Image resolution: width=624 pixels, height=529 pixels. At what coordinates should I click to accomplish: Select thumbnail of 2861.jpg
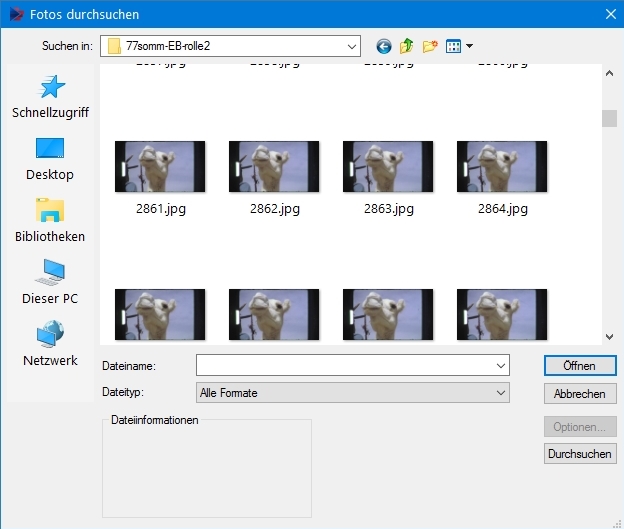[x=160, y=166]
